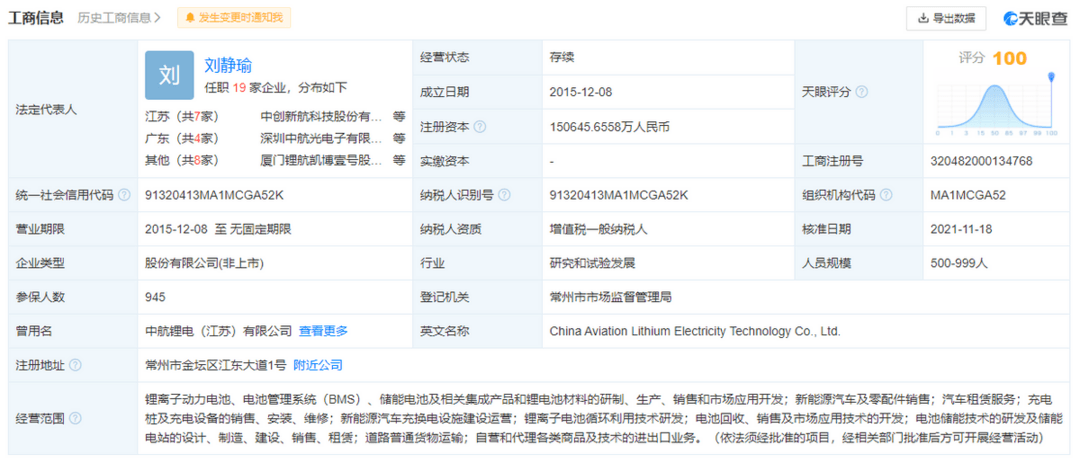
Task: Click the help icon next to 天眼评分
Action: pos(862,92)
